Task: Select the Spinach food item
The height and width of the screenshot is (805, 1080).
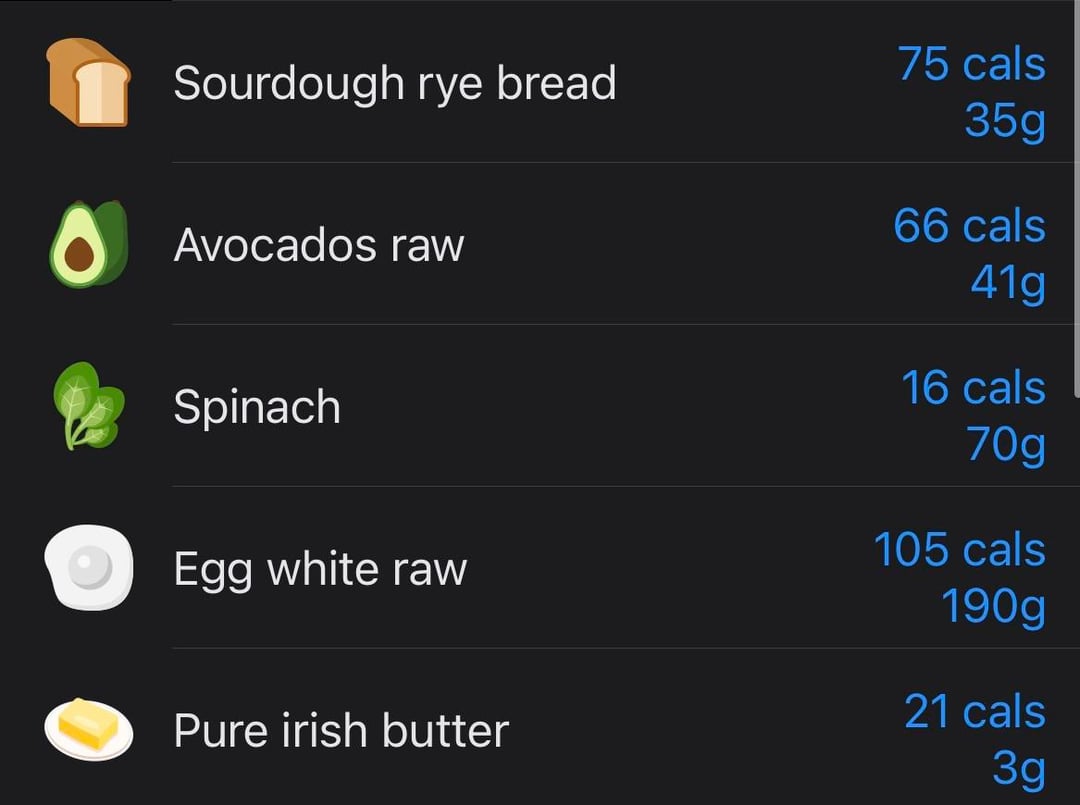Action: click(257, 407)
